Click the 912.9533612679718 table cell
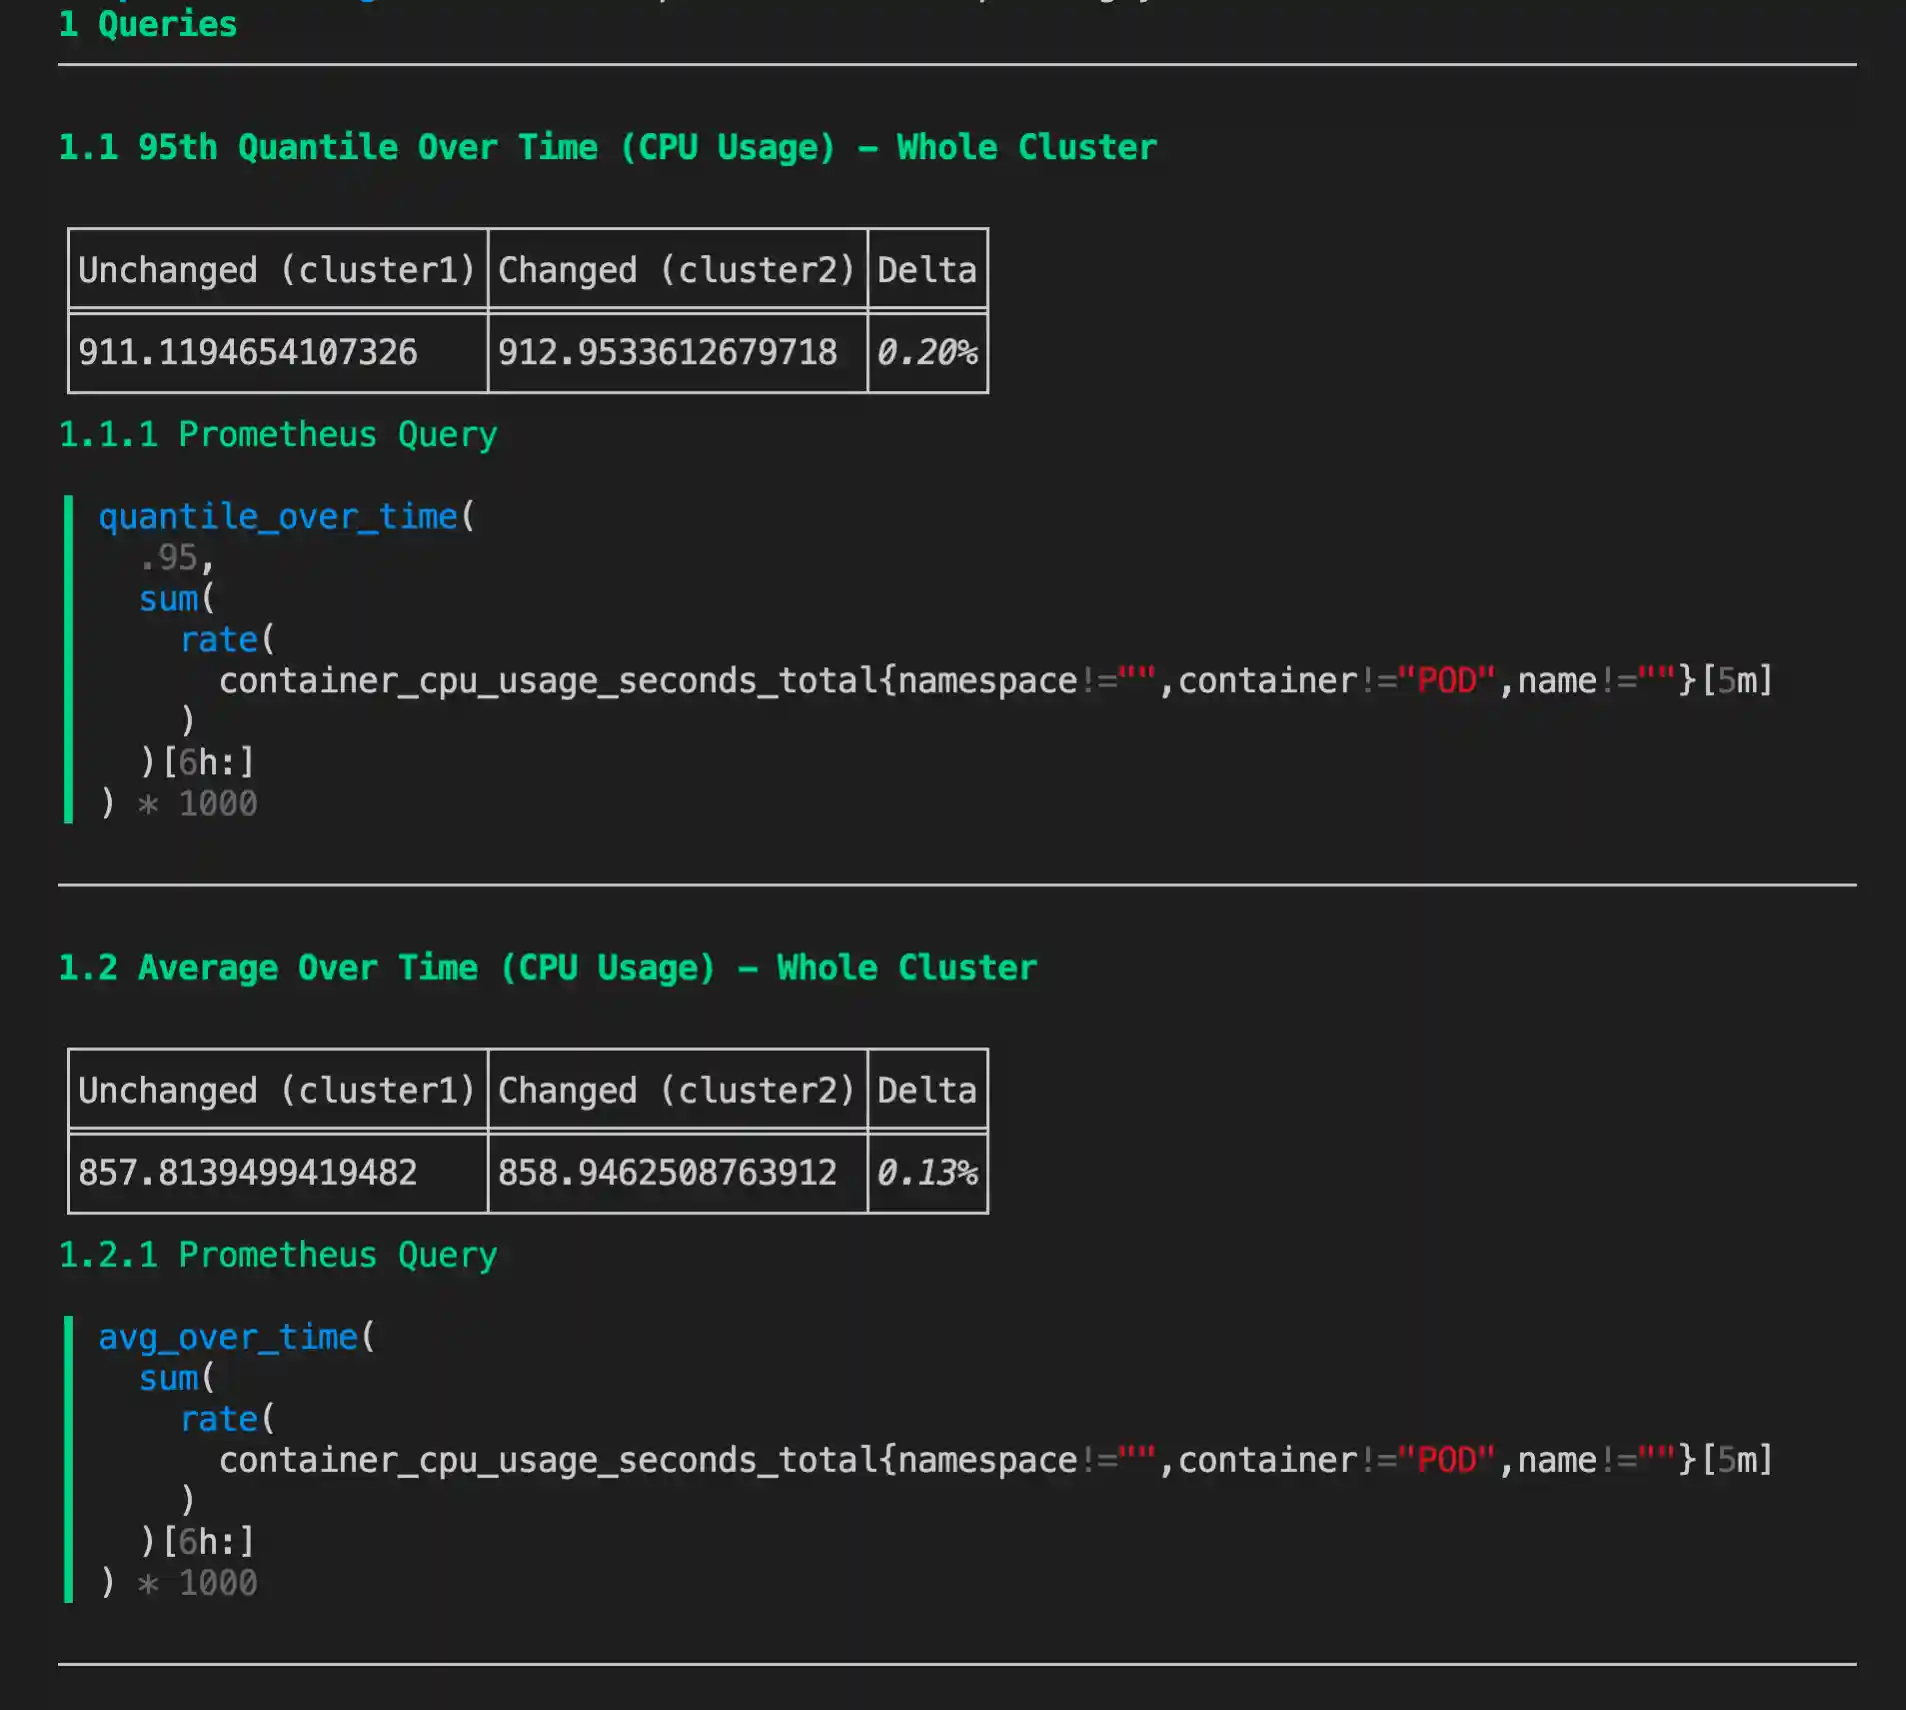 (x=667, y=352)
